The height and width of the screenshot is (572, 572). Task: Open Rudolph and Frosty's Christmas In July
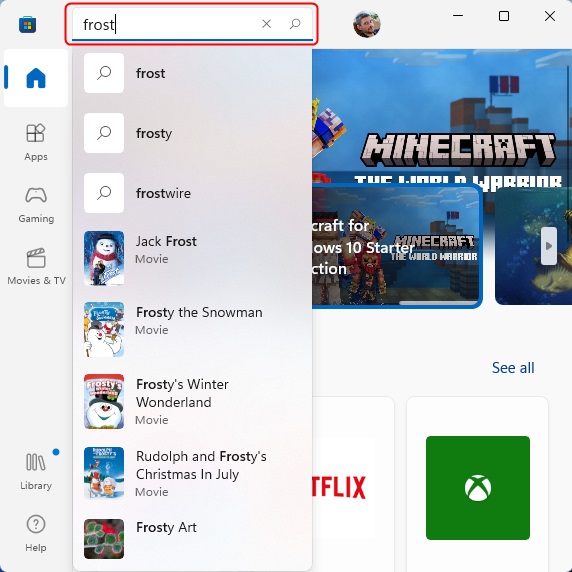[192, 473]
